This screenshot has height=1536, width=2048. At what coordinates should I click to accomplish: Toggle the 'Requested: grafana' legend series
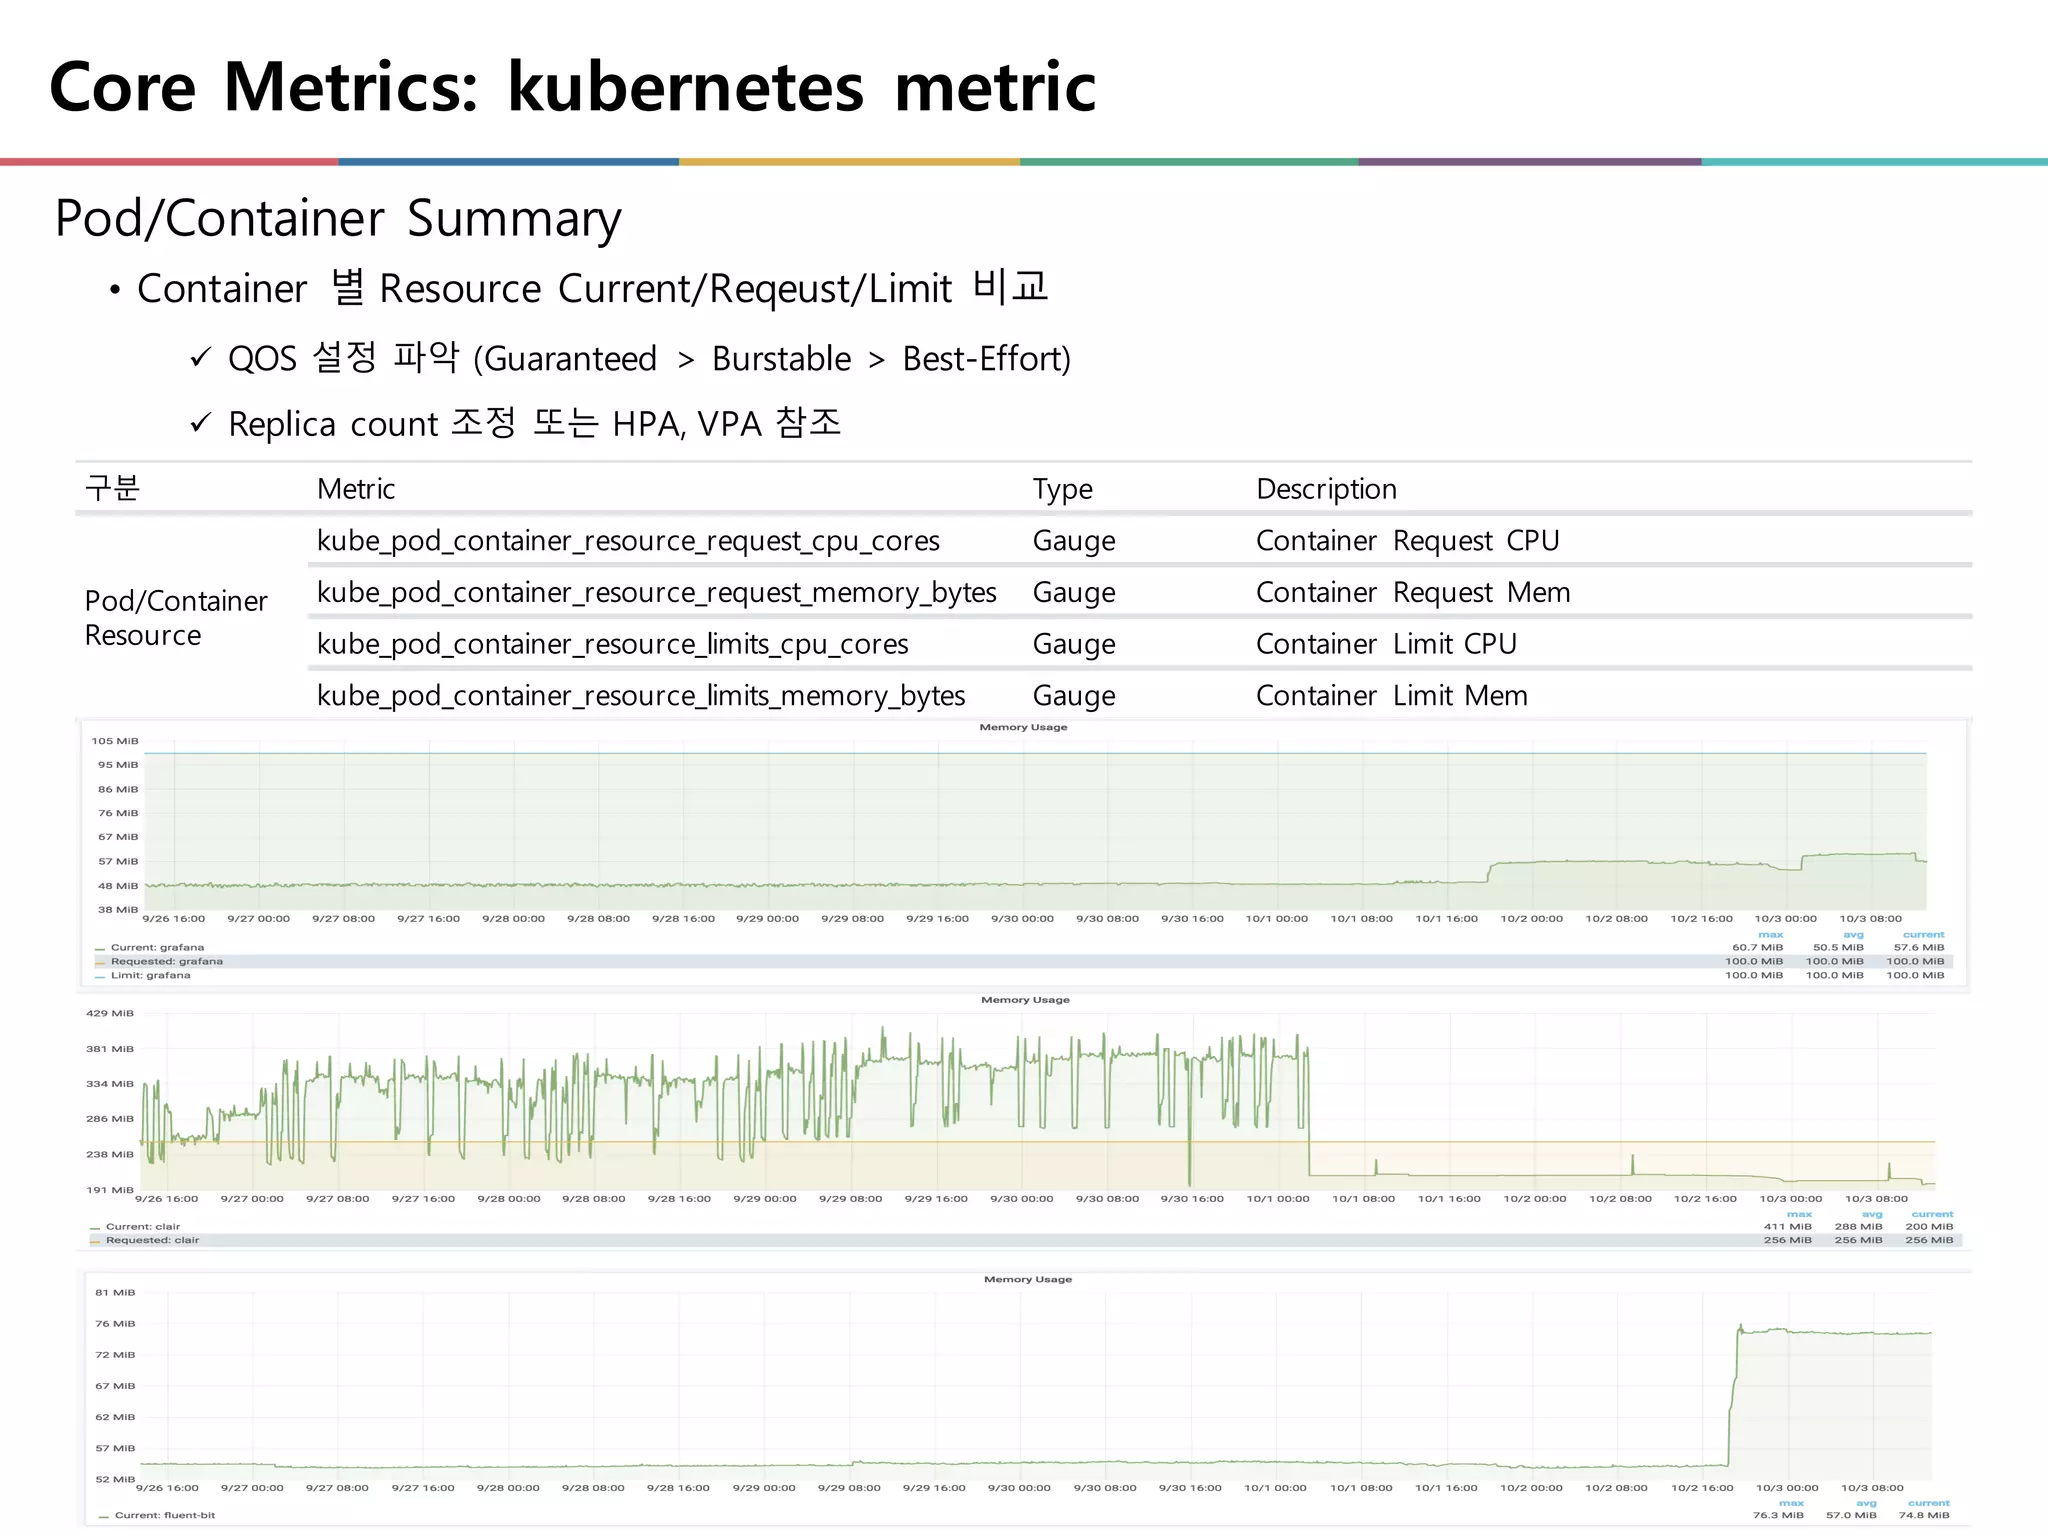point(166,961)
